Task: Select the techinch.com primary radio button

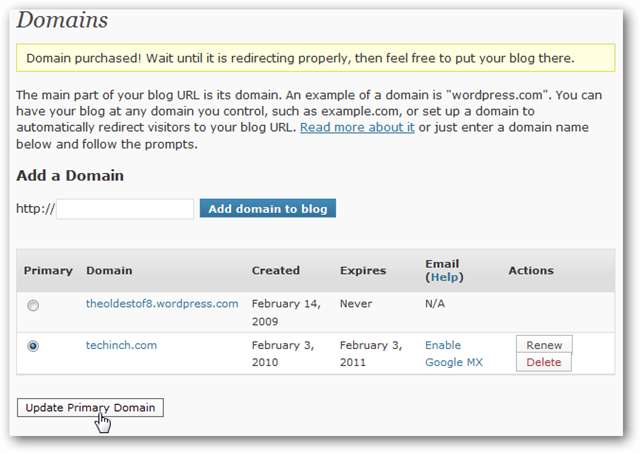Action: coord(34,346)
